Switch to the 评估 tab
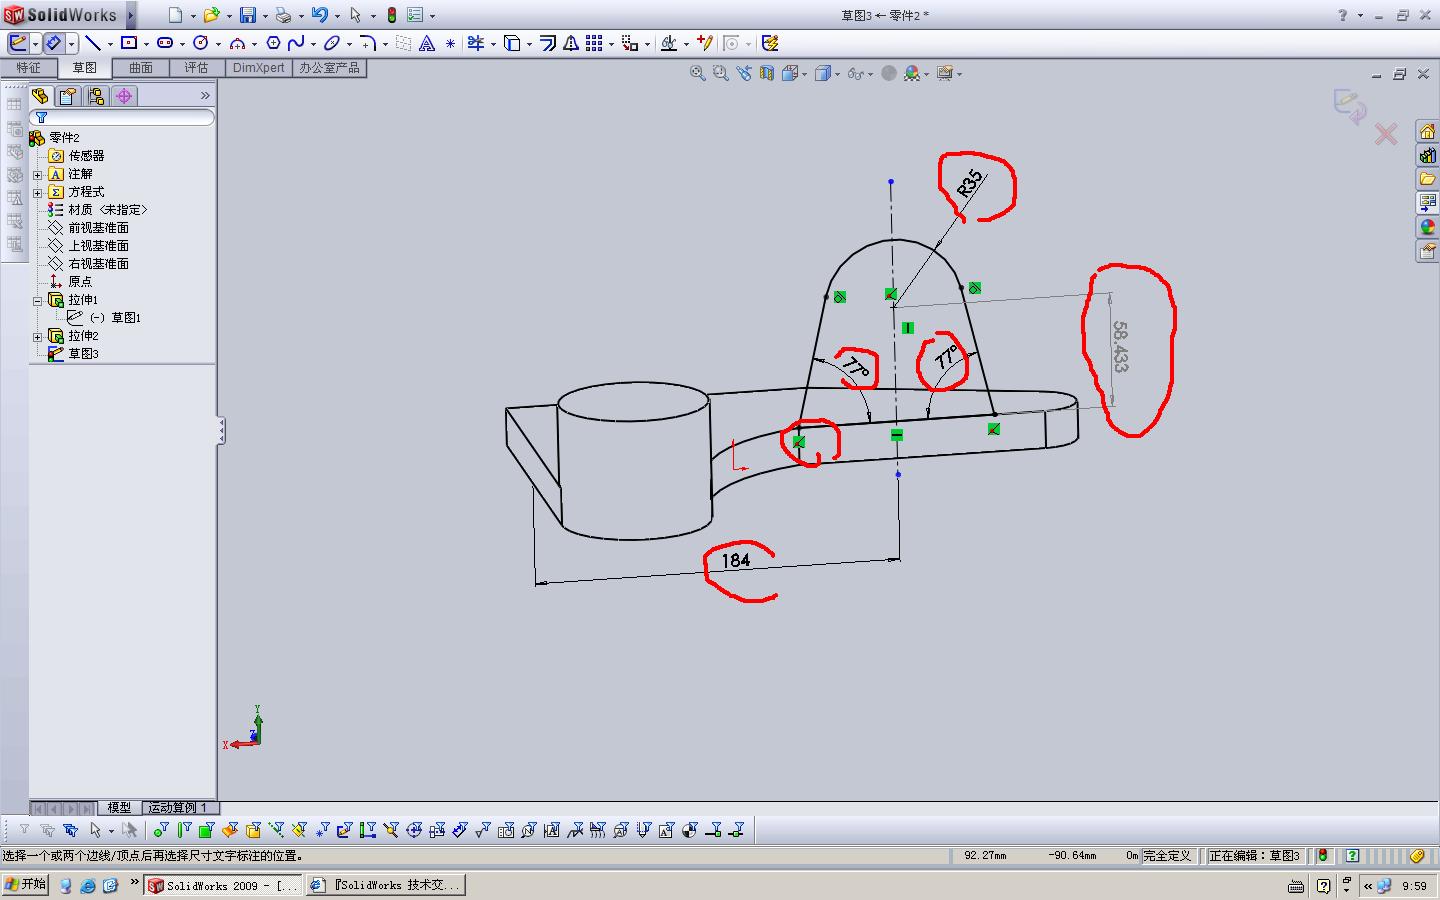This screenshot has width=1440, height=900. 196,68
